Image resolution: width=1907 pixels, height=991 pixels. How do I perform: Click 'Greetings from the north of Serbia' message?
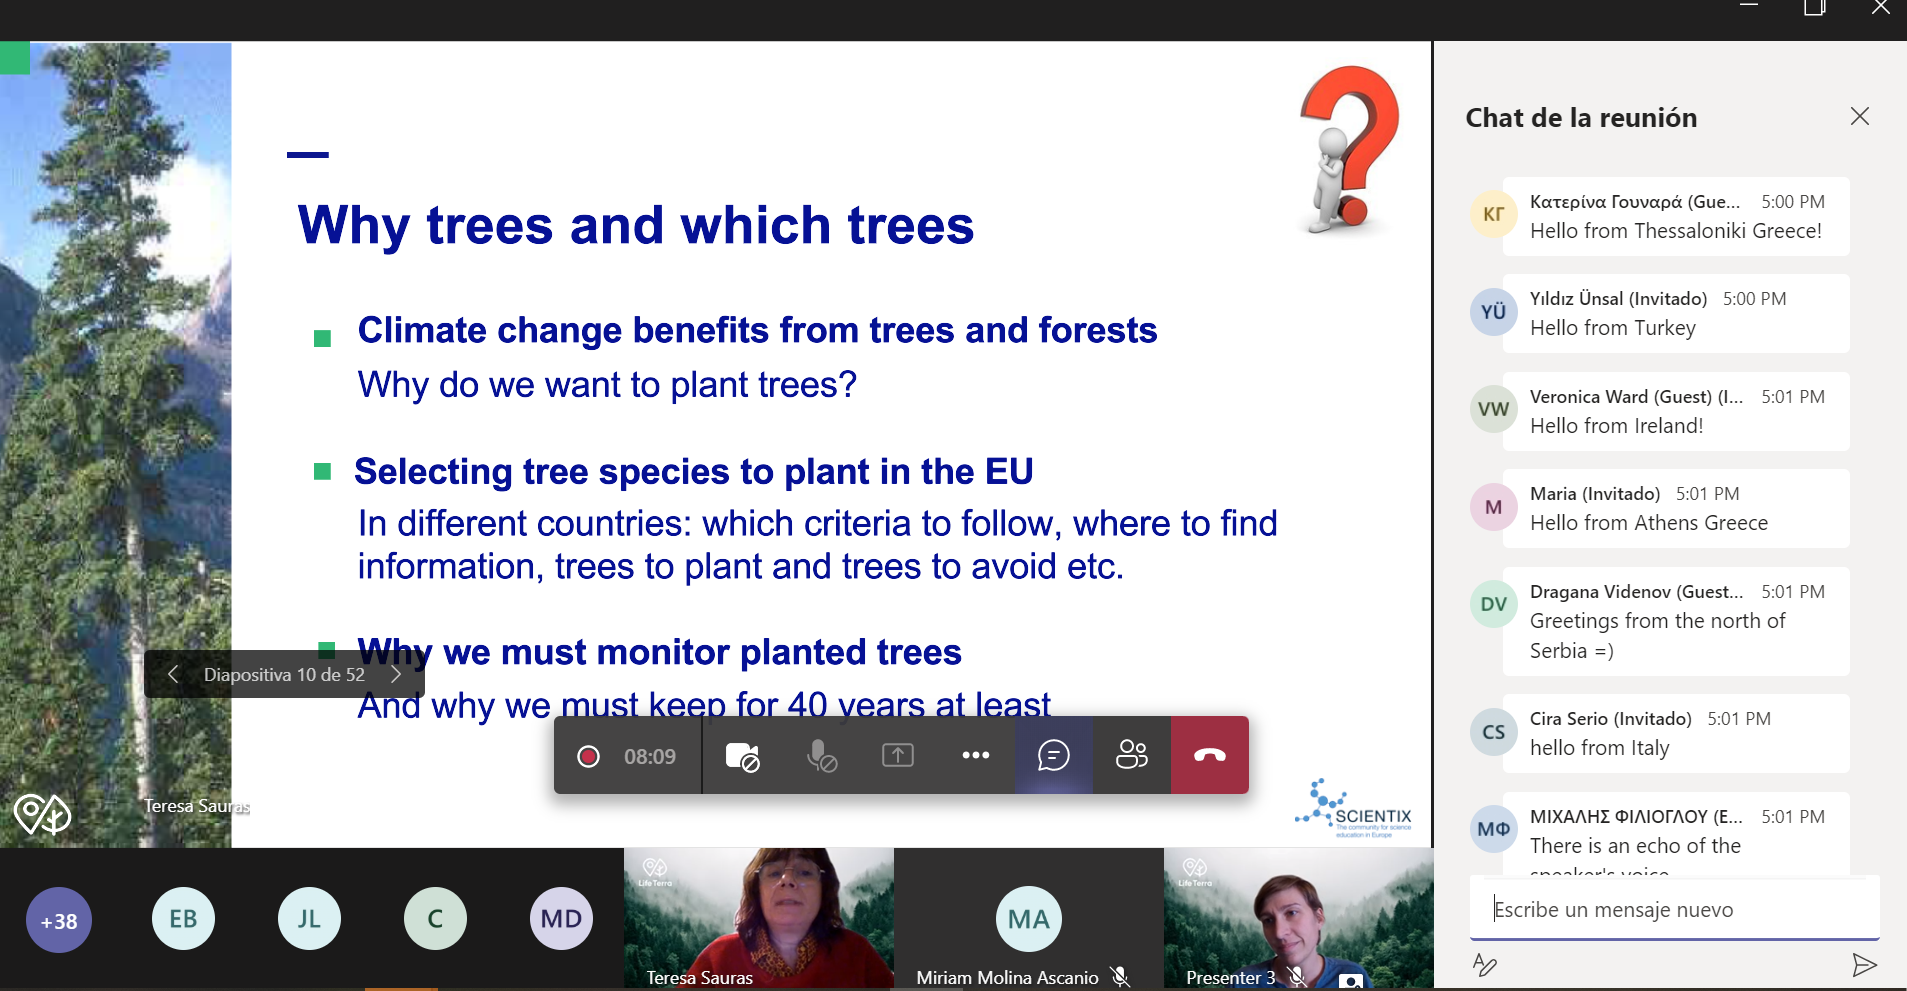[x=1657, y=636]
